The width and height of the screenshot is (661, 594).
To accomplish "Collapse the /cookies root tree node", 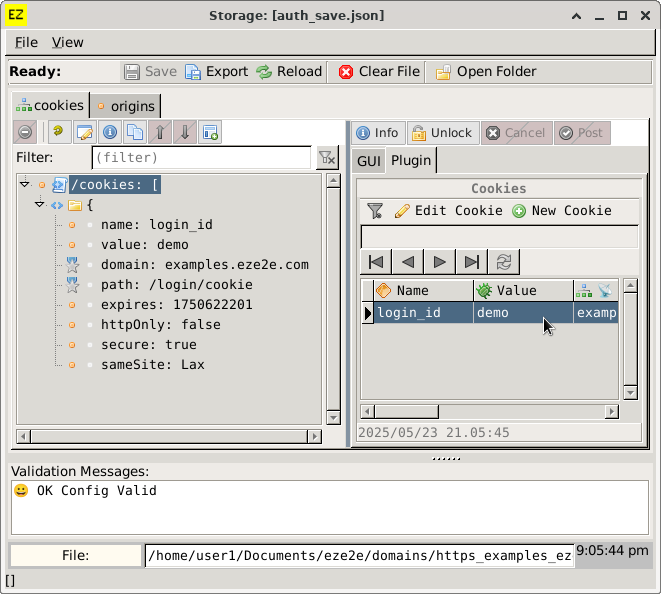I will pyautogui.click(x=24, y=184).
